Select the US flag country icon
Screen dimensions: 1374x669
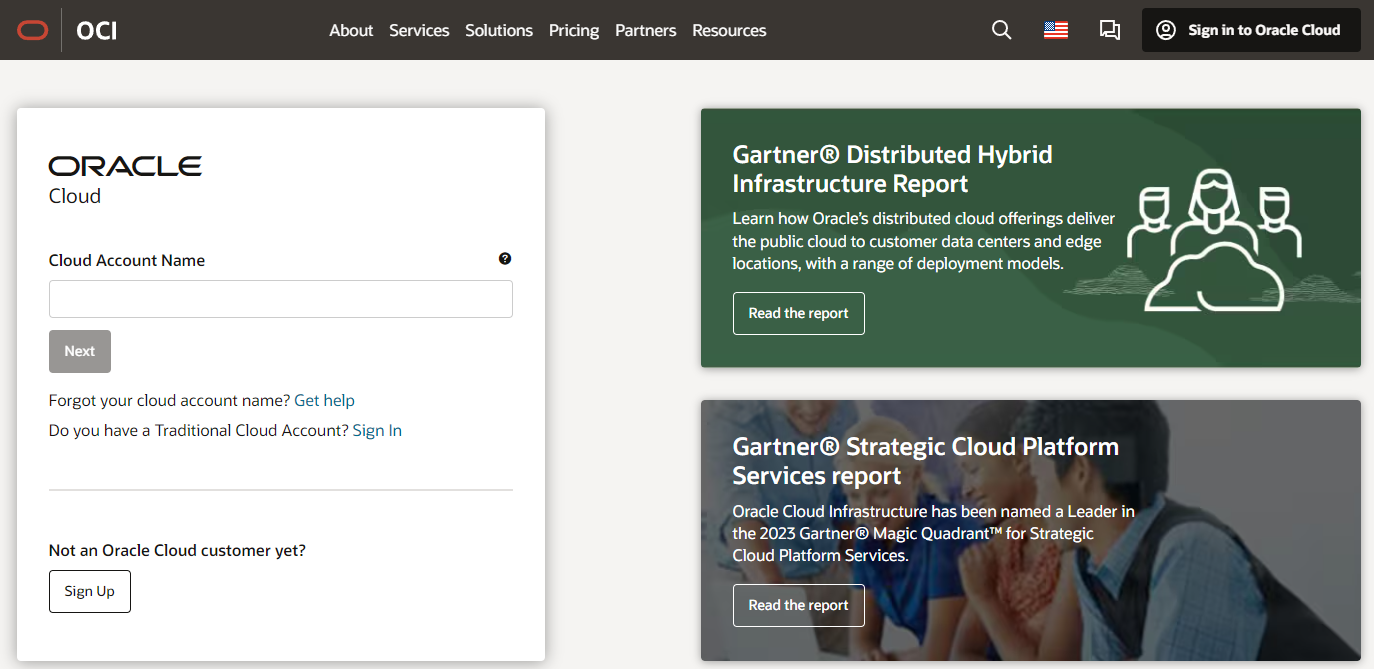[1055, 30]
